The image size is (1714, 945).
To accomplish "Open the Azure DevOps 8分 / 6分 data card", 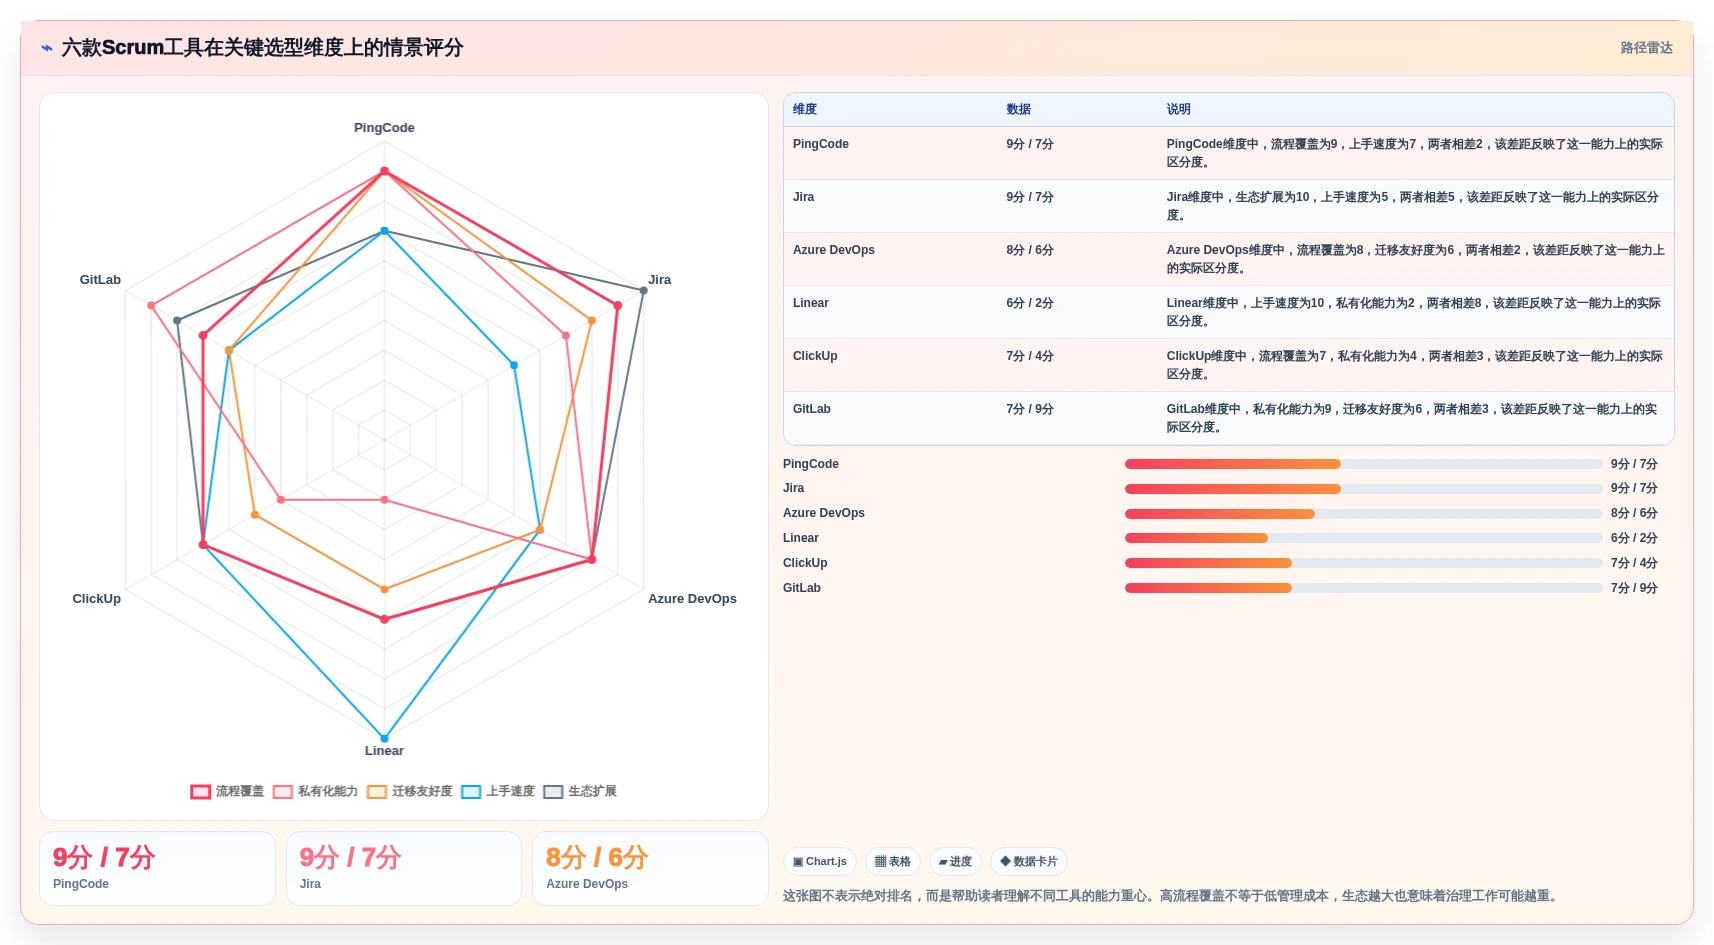I will coord(650,869).
